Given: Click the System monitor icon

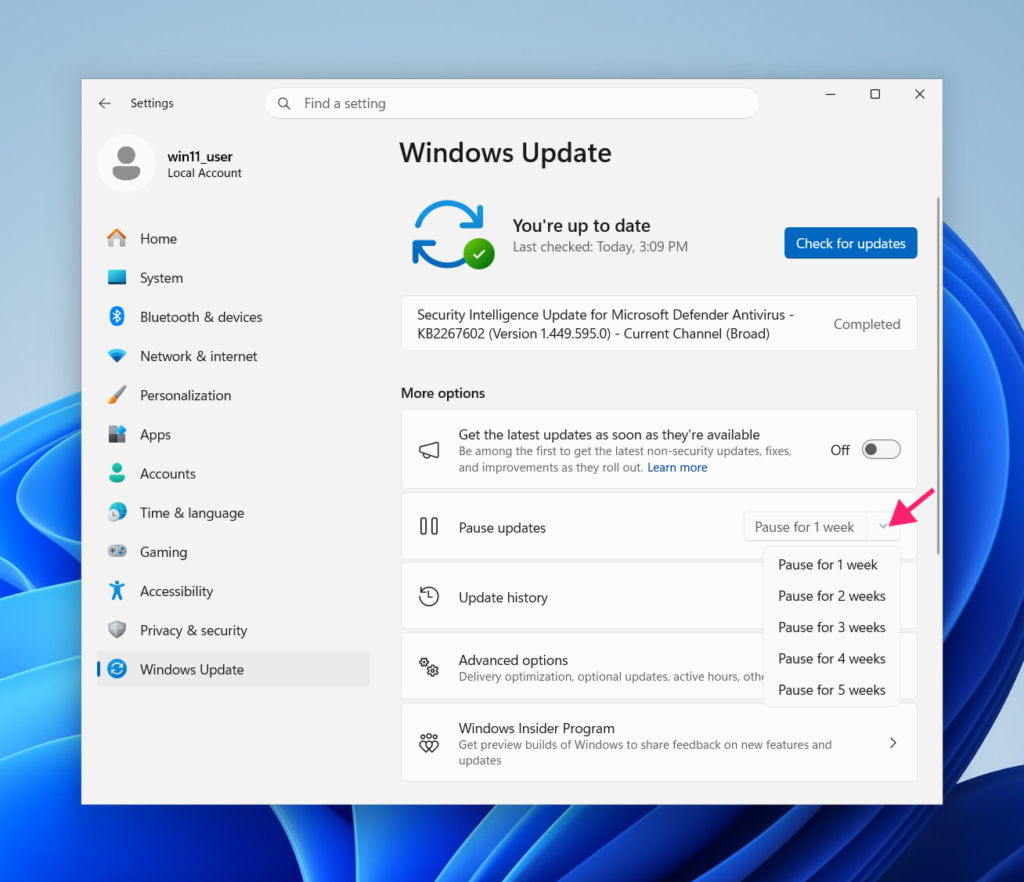Looking at the screenshot, I should (117, 277).
